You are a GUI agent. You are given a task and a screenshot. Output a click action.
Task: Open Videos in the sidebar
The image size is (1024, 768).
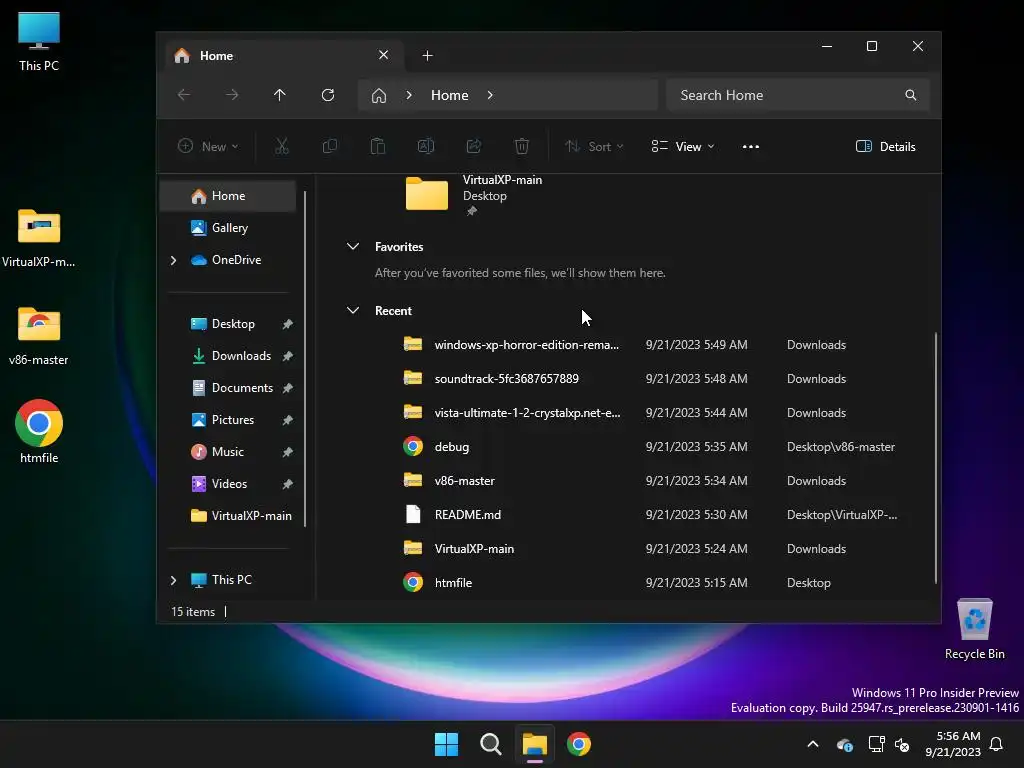[x=228, y=484]
